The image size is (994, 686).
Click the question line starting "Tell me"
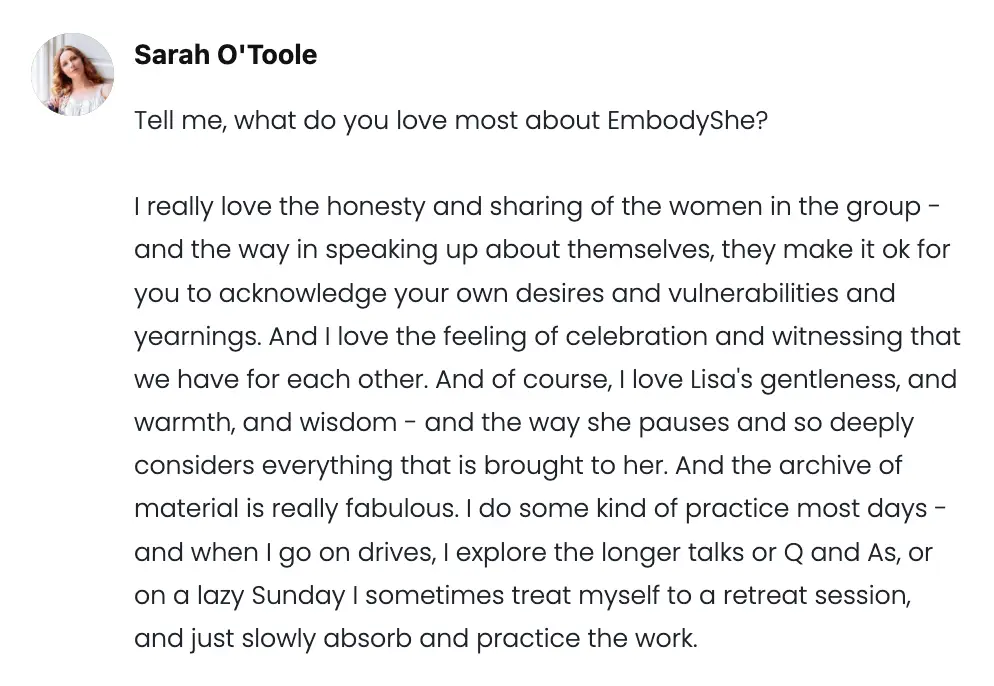click(x=450, y=121)
